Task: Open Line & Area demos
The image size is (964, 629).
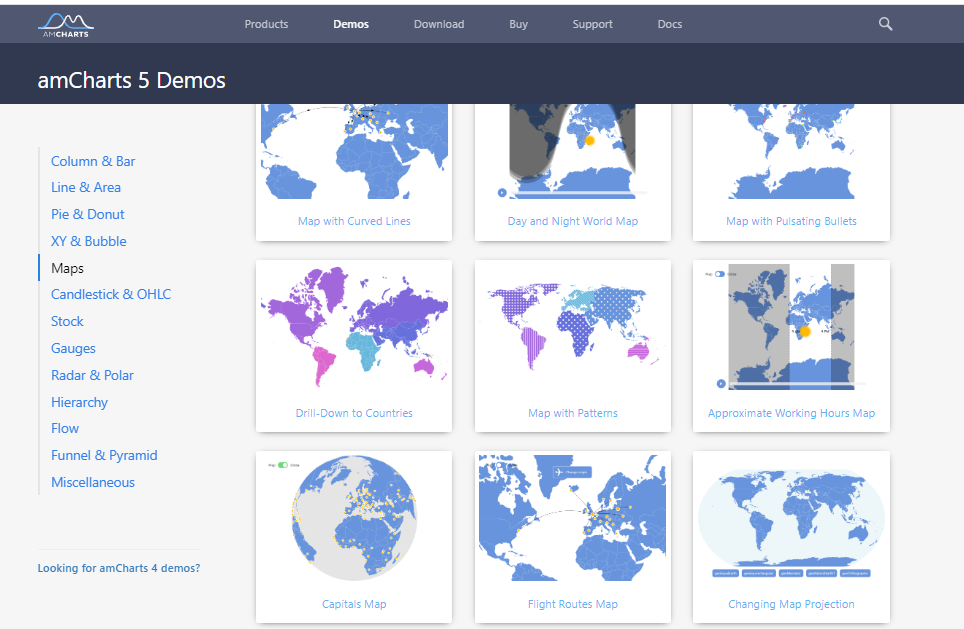Action: pyautogui.click(x=85, y=188)
